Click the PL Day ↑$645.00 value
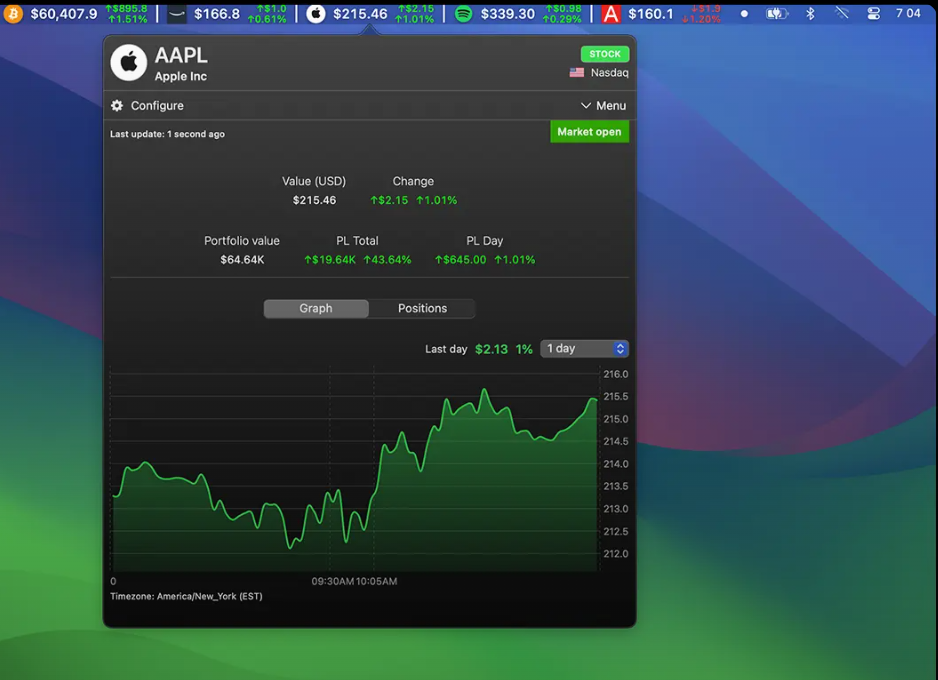The width and height of the screenshot is (938, 680). (461, 260)
